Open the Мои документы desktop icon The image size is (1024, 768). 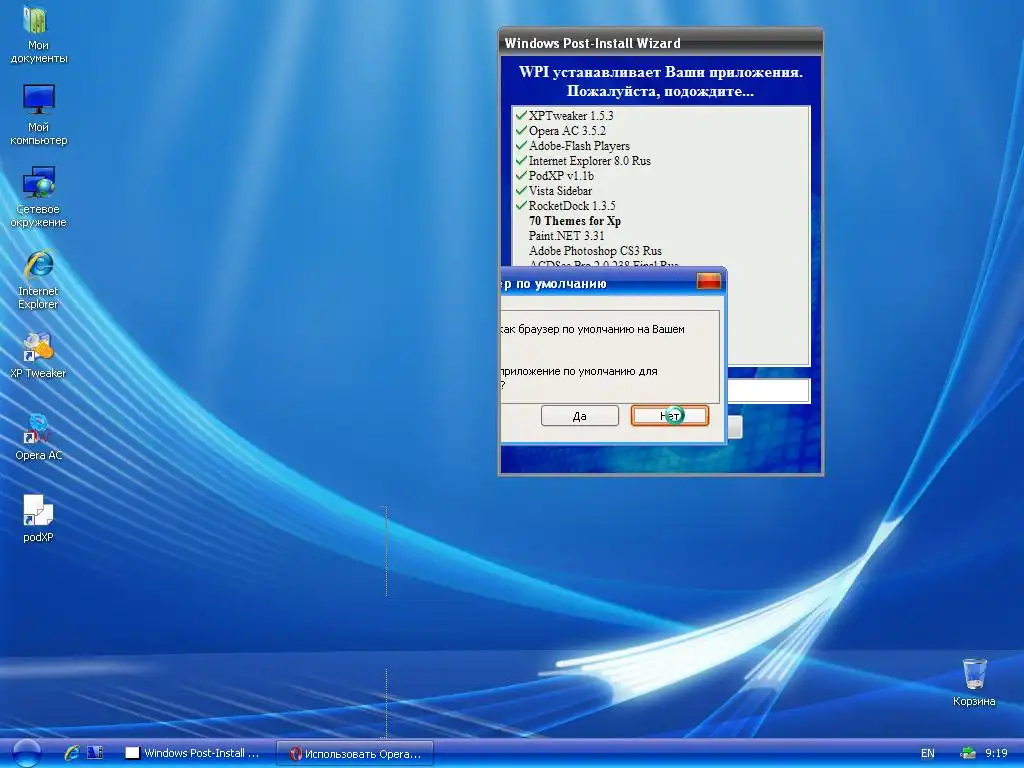(x=38, y=34)
